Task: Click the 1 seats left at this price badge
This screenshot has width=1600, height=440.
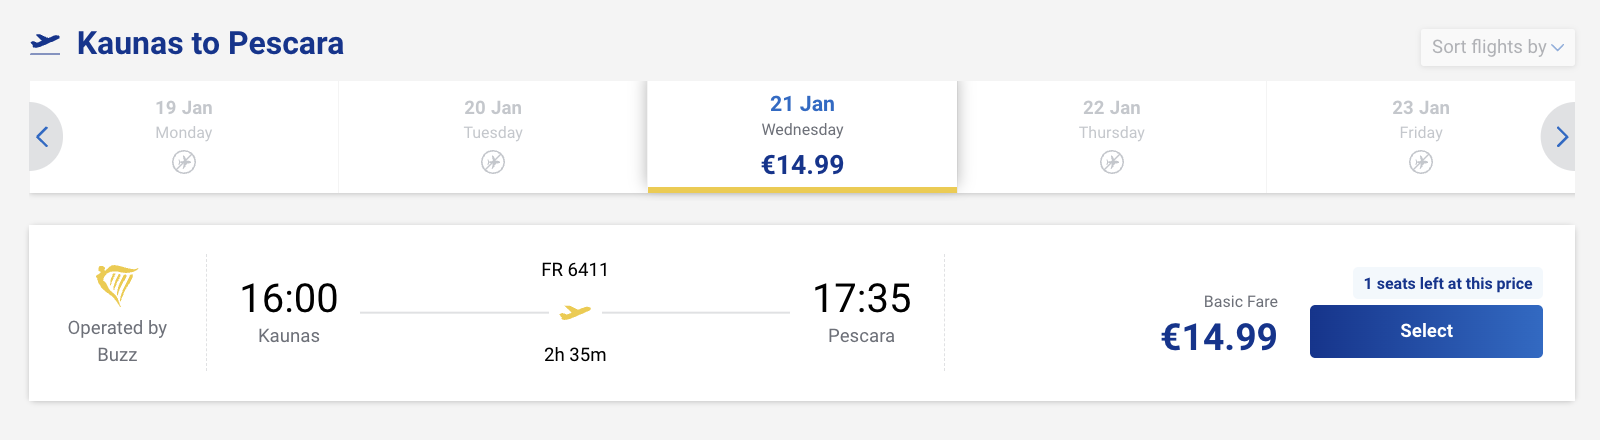Action: pos(1447,284)
